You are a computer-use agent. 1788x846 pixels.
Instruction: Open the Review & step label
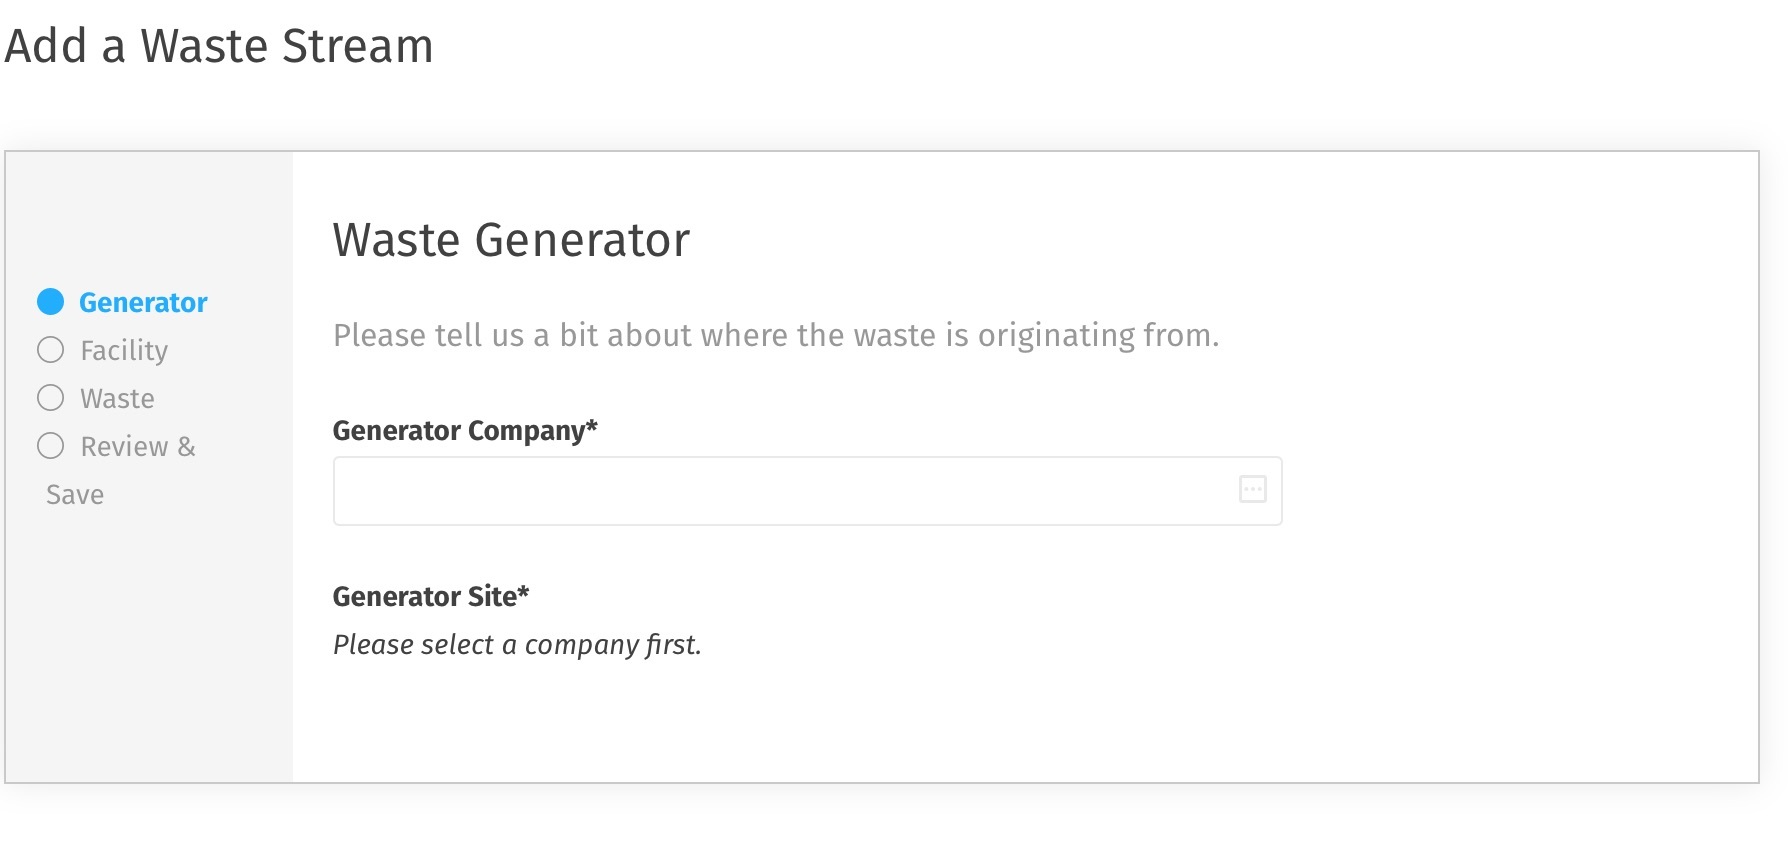[138, 446]
